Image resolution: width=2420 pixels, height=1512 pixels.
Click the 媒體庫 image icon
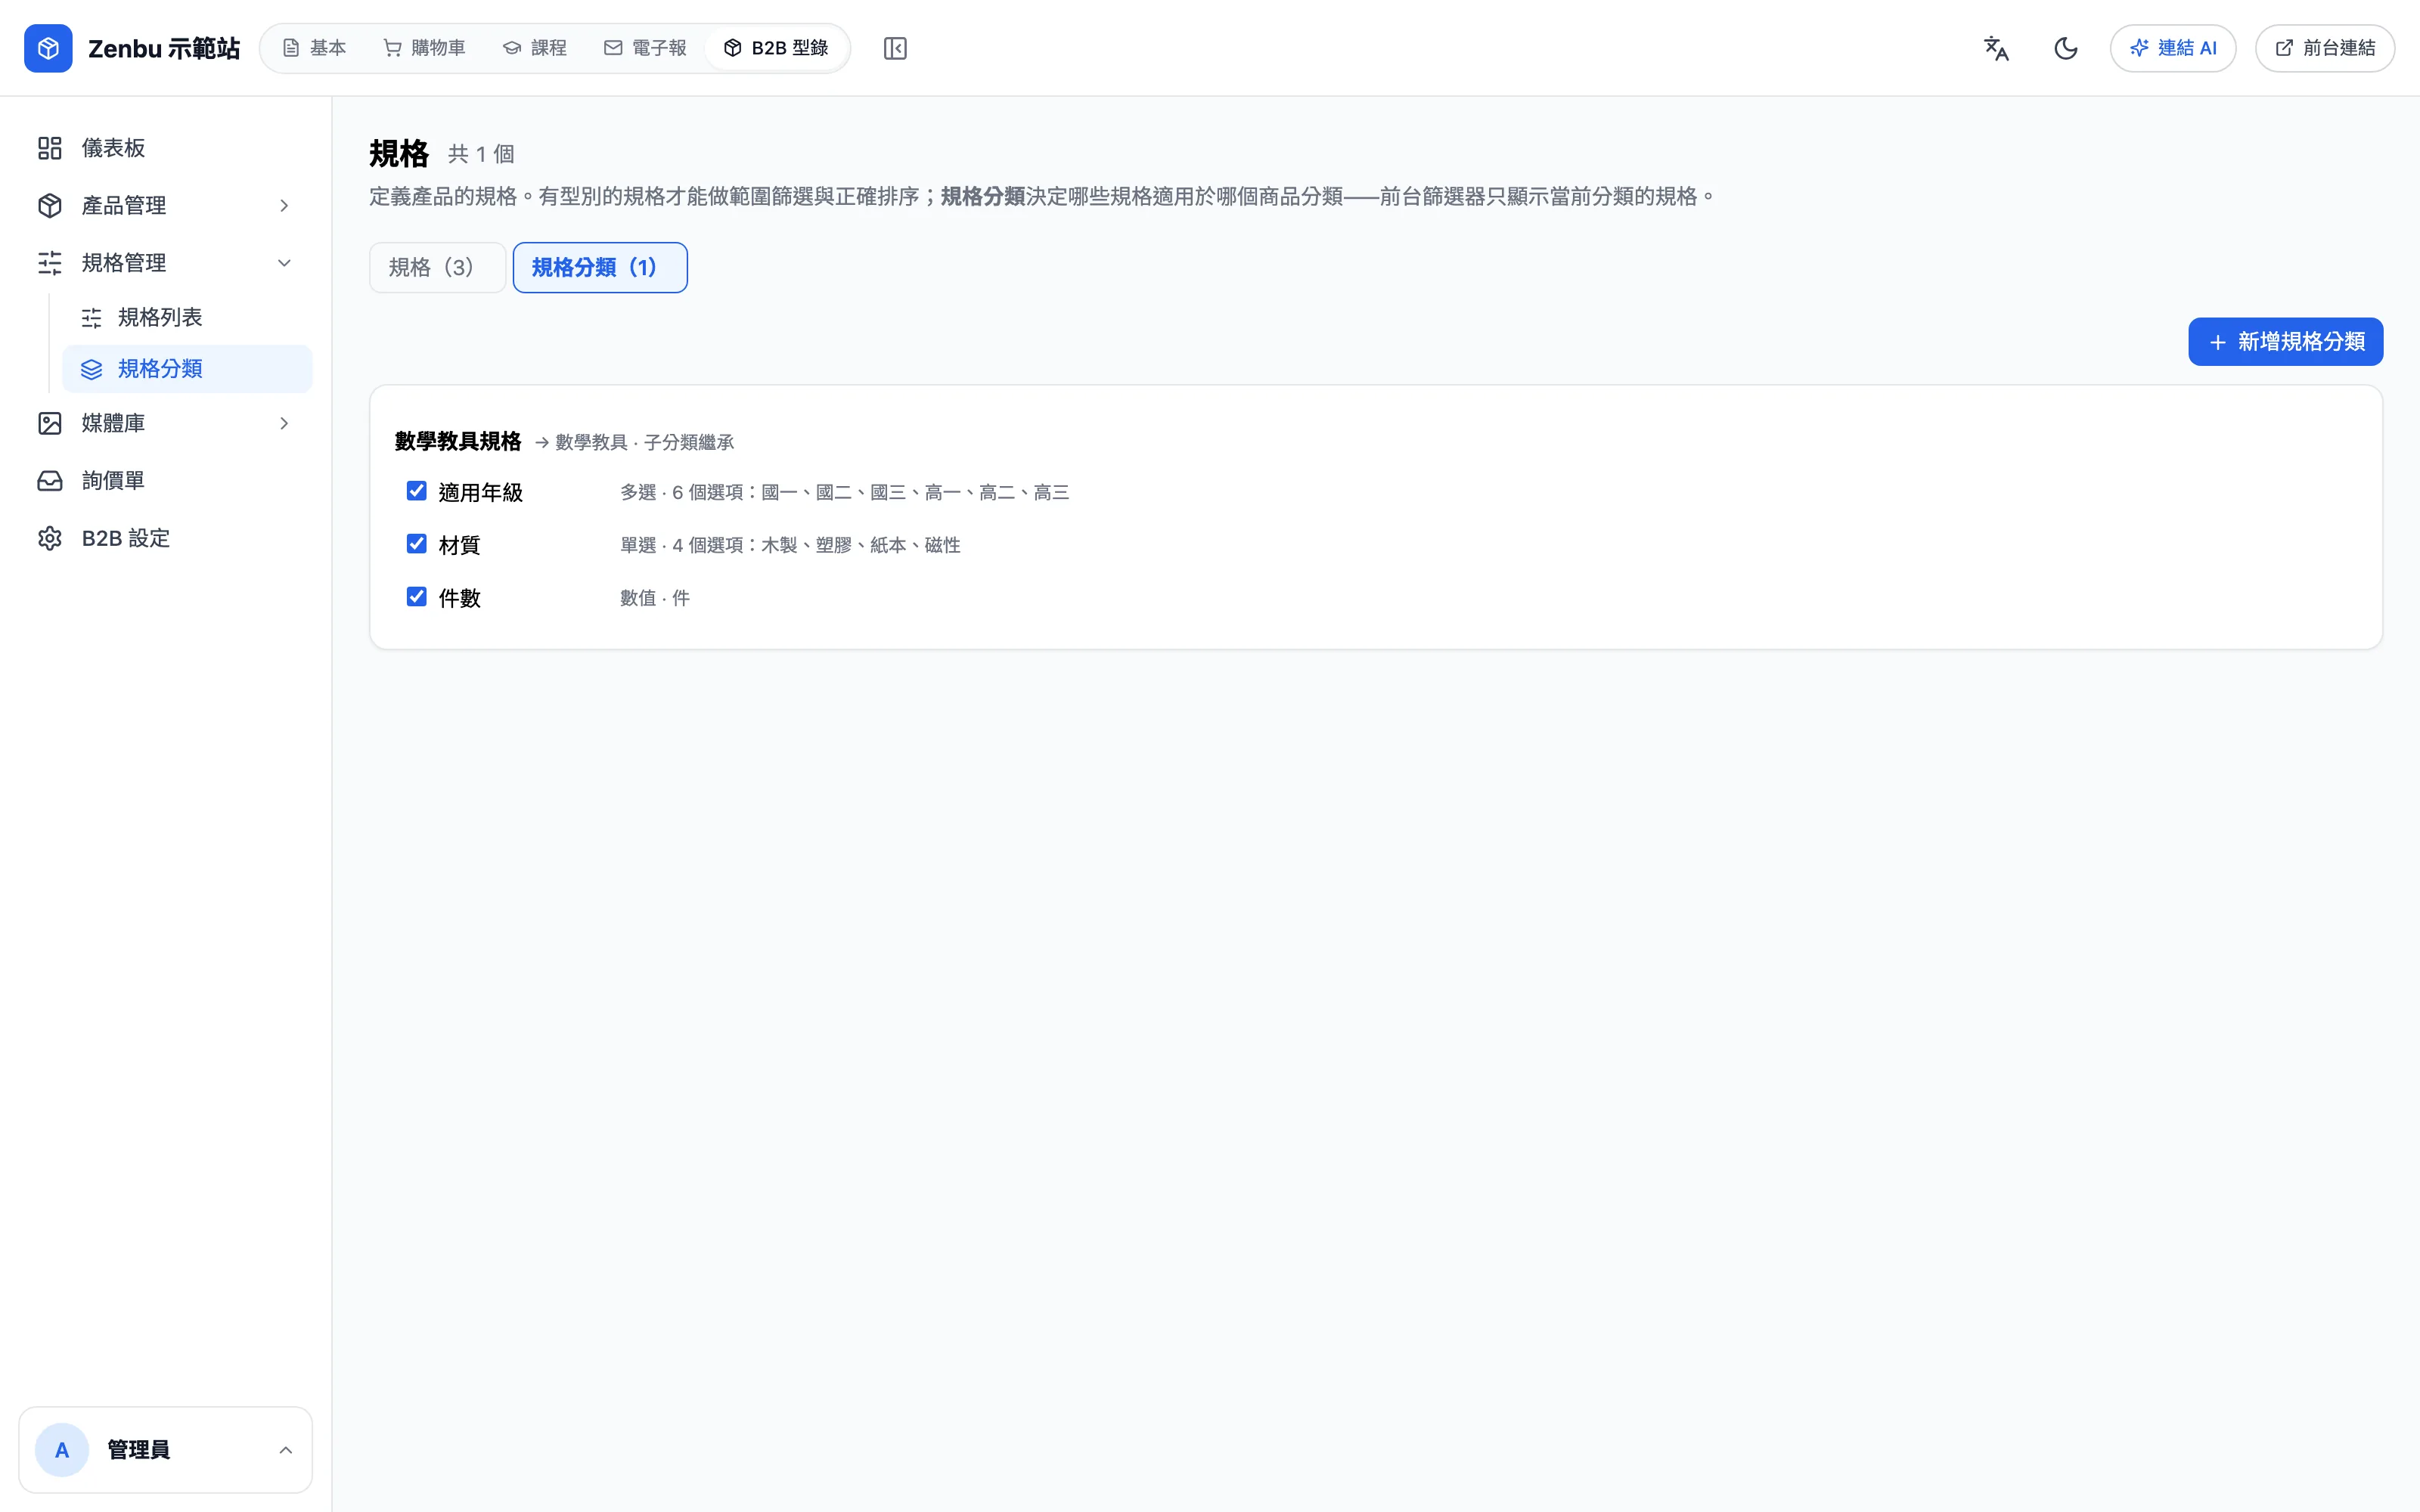[x=50, y=423]
